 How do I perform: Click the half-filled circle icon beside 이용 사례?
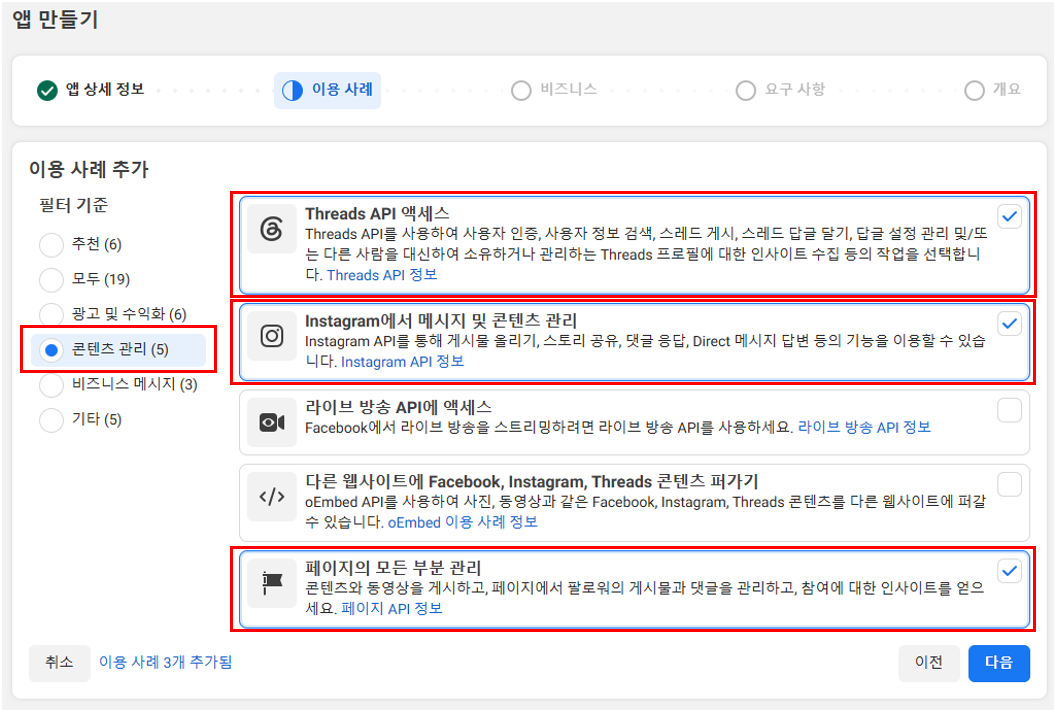pyautogui.click(x=292, y=90)
